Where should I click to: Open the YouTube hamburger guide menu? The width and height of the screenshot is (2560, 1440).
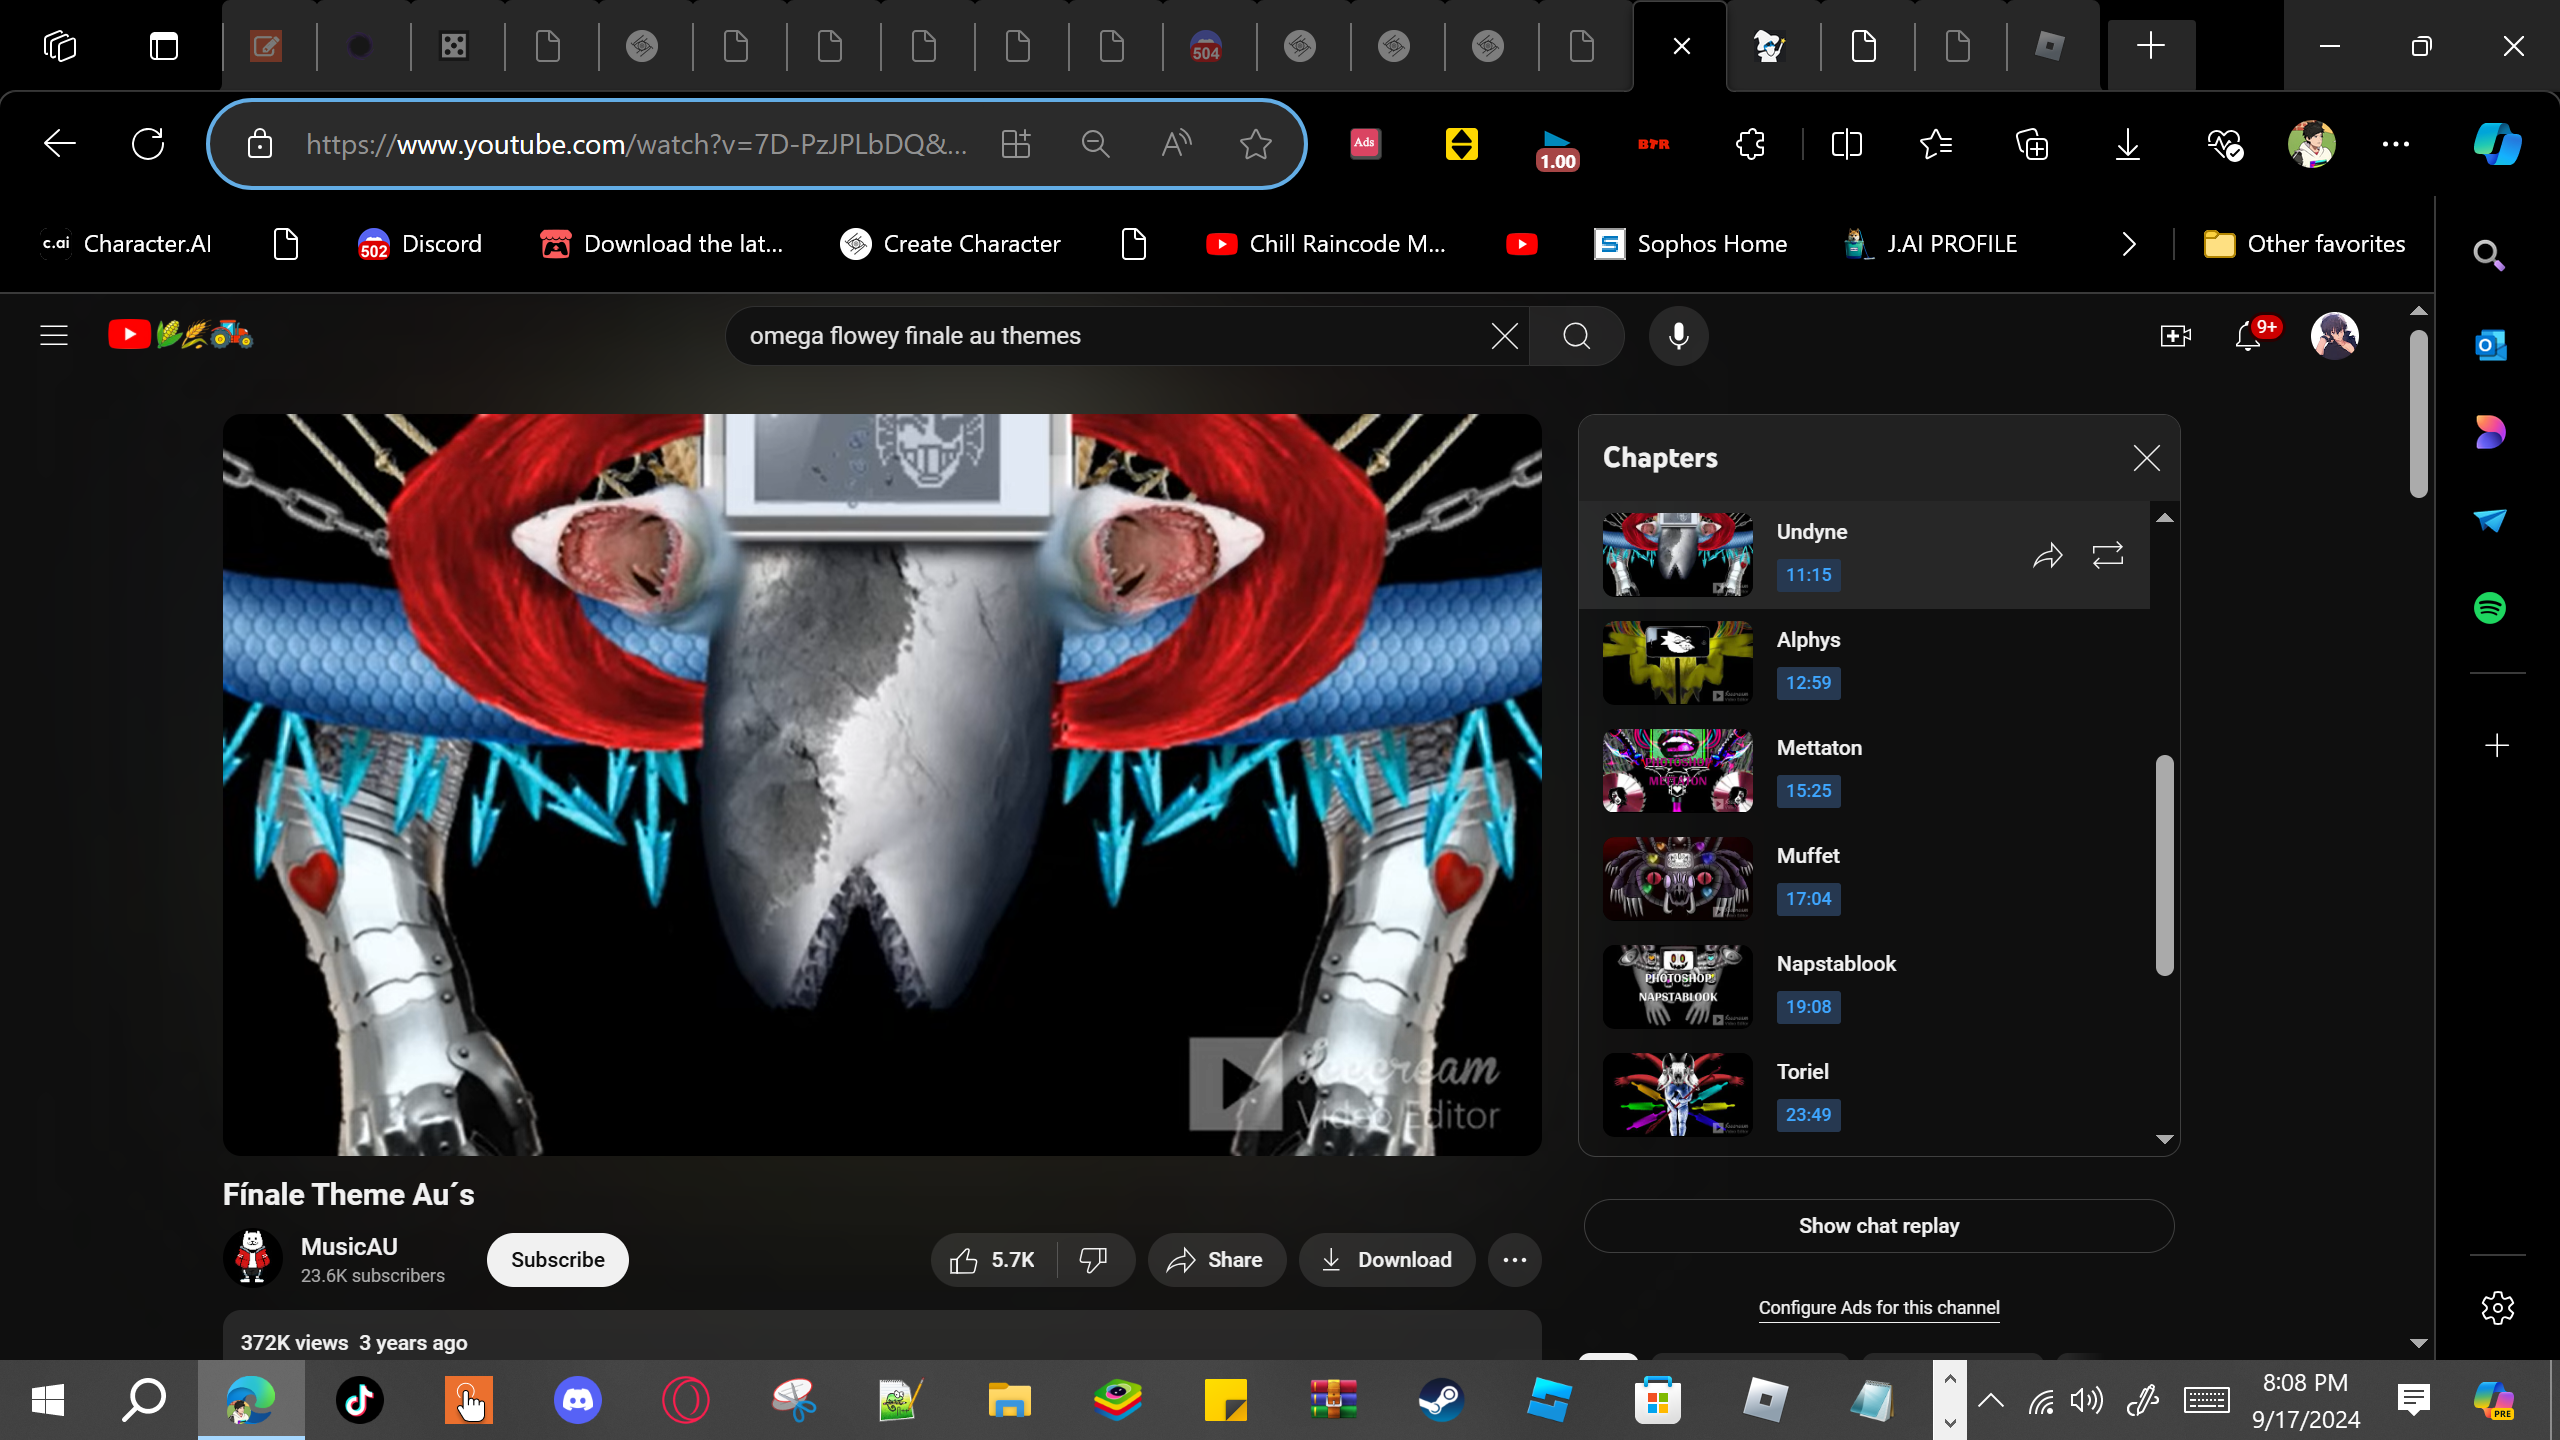(54, 335)
